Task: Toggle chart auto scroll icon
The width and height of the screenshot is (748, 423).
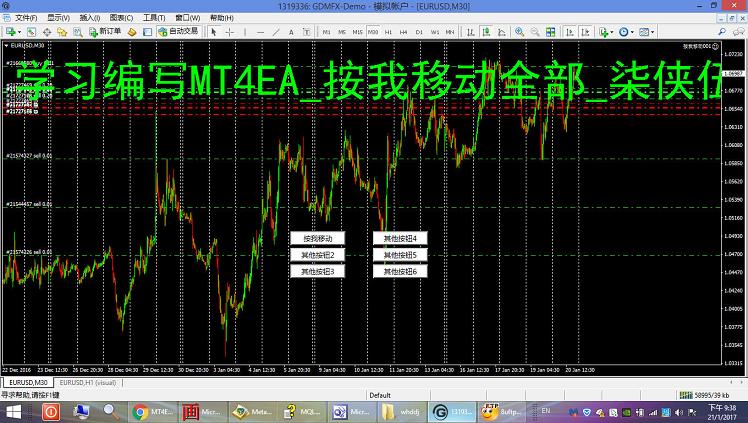Action: click(570, 32)
